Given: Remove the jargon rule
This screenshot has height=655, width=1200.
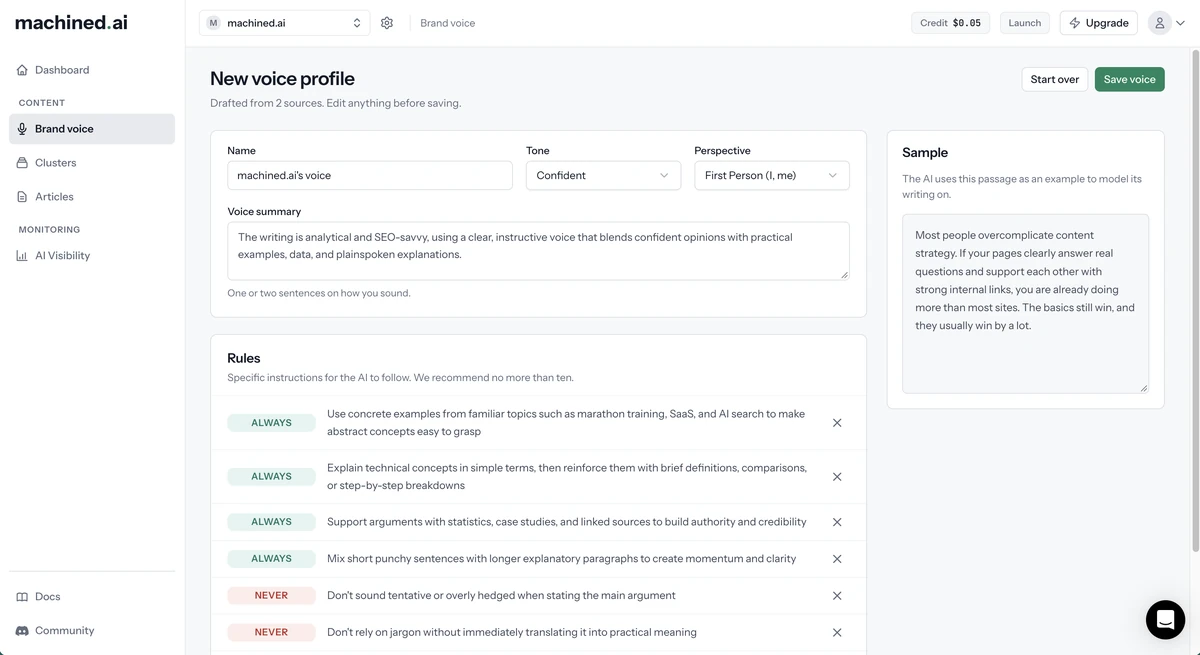Looking at the screenshot, I should coord(837,633).
